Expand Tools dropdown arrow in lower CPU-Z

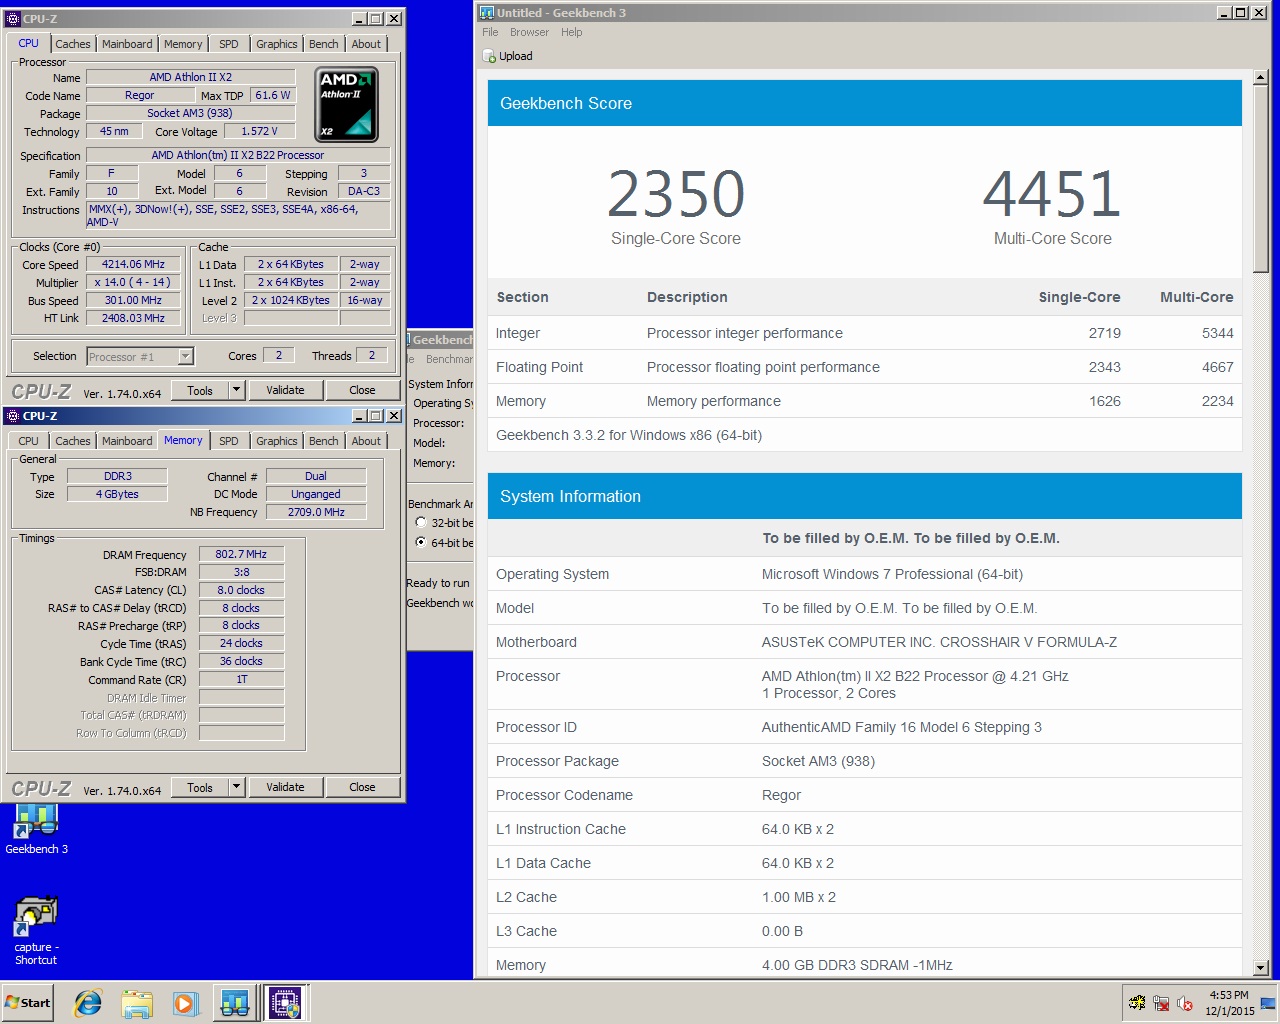click(237, 787)
